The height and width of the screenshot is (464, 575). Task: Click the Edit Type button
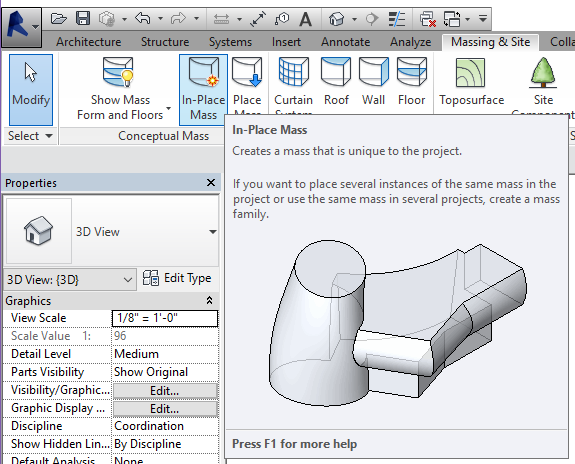[x=177, y=278]
